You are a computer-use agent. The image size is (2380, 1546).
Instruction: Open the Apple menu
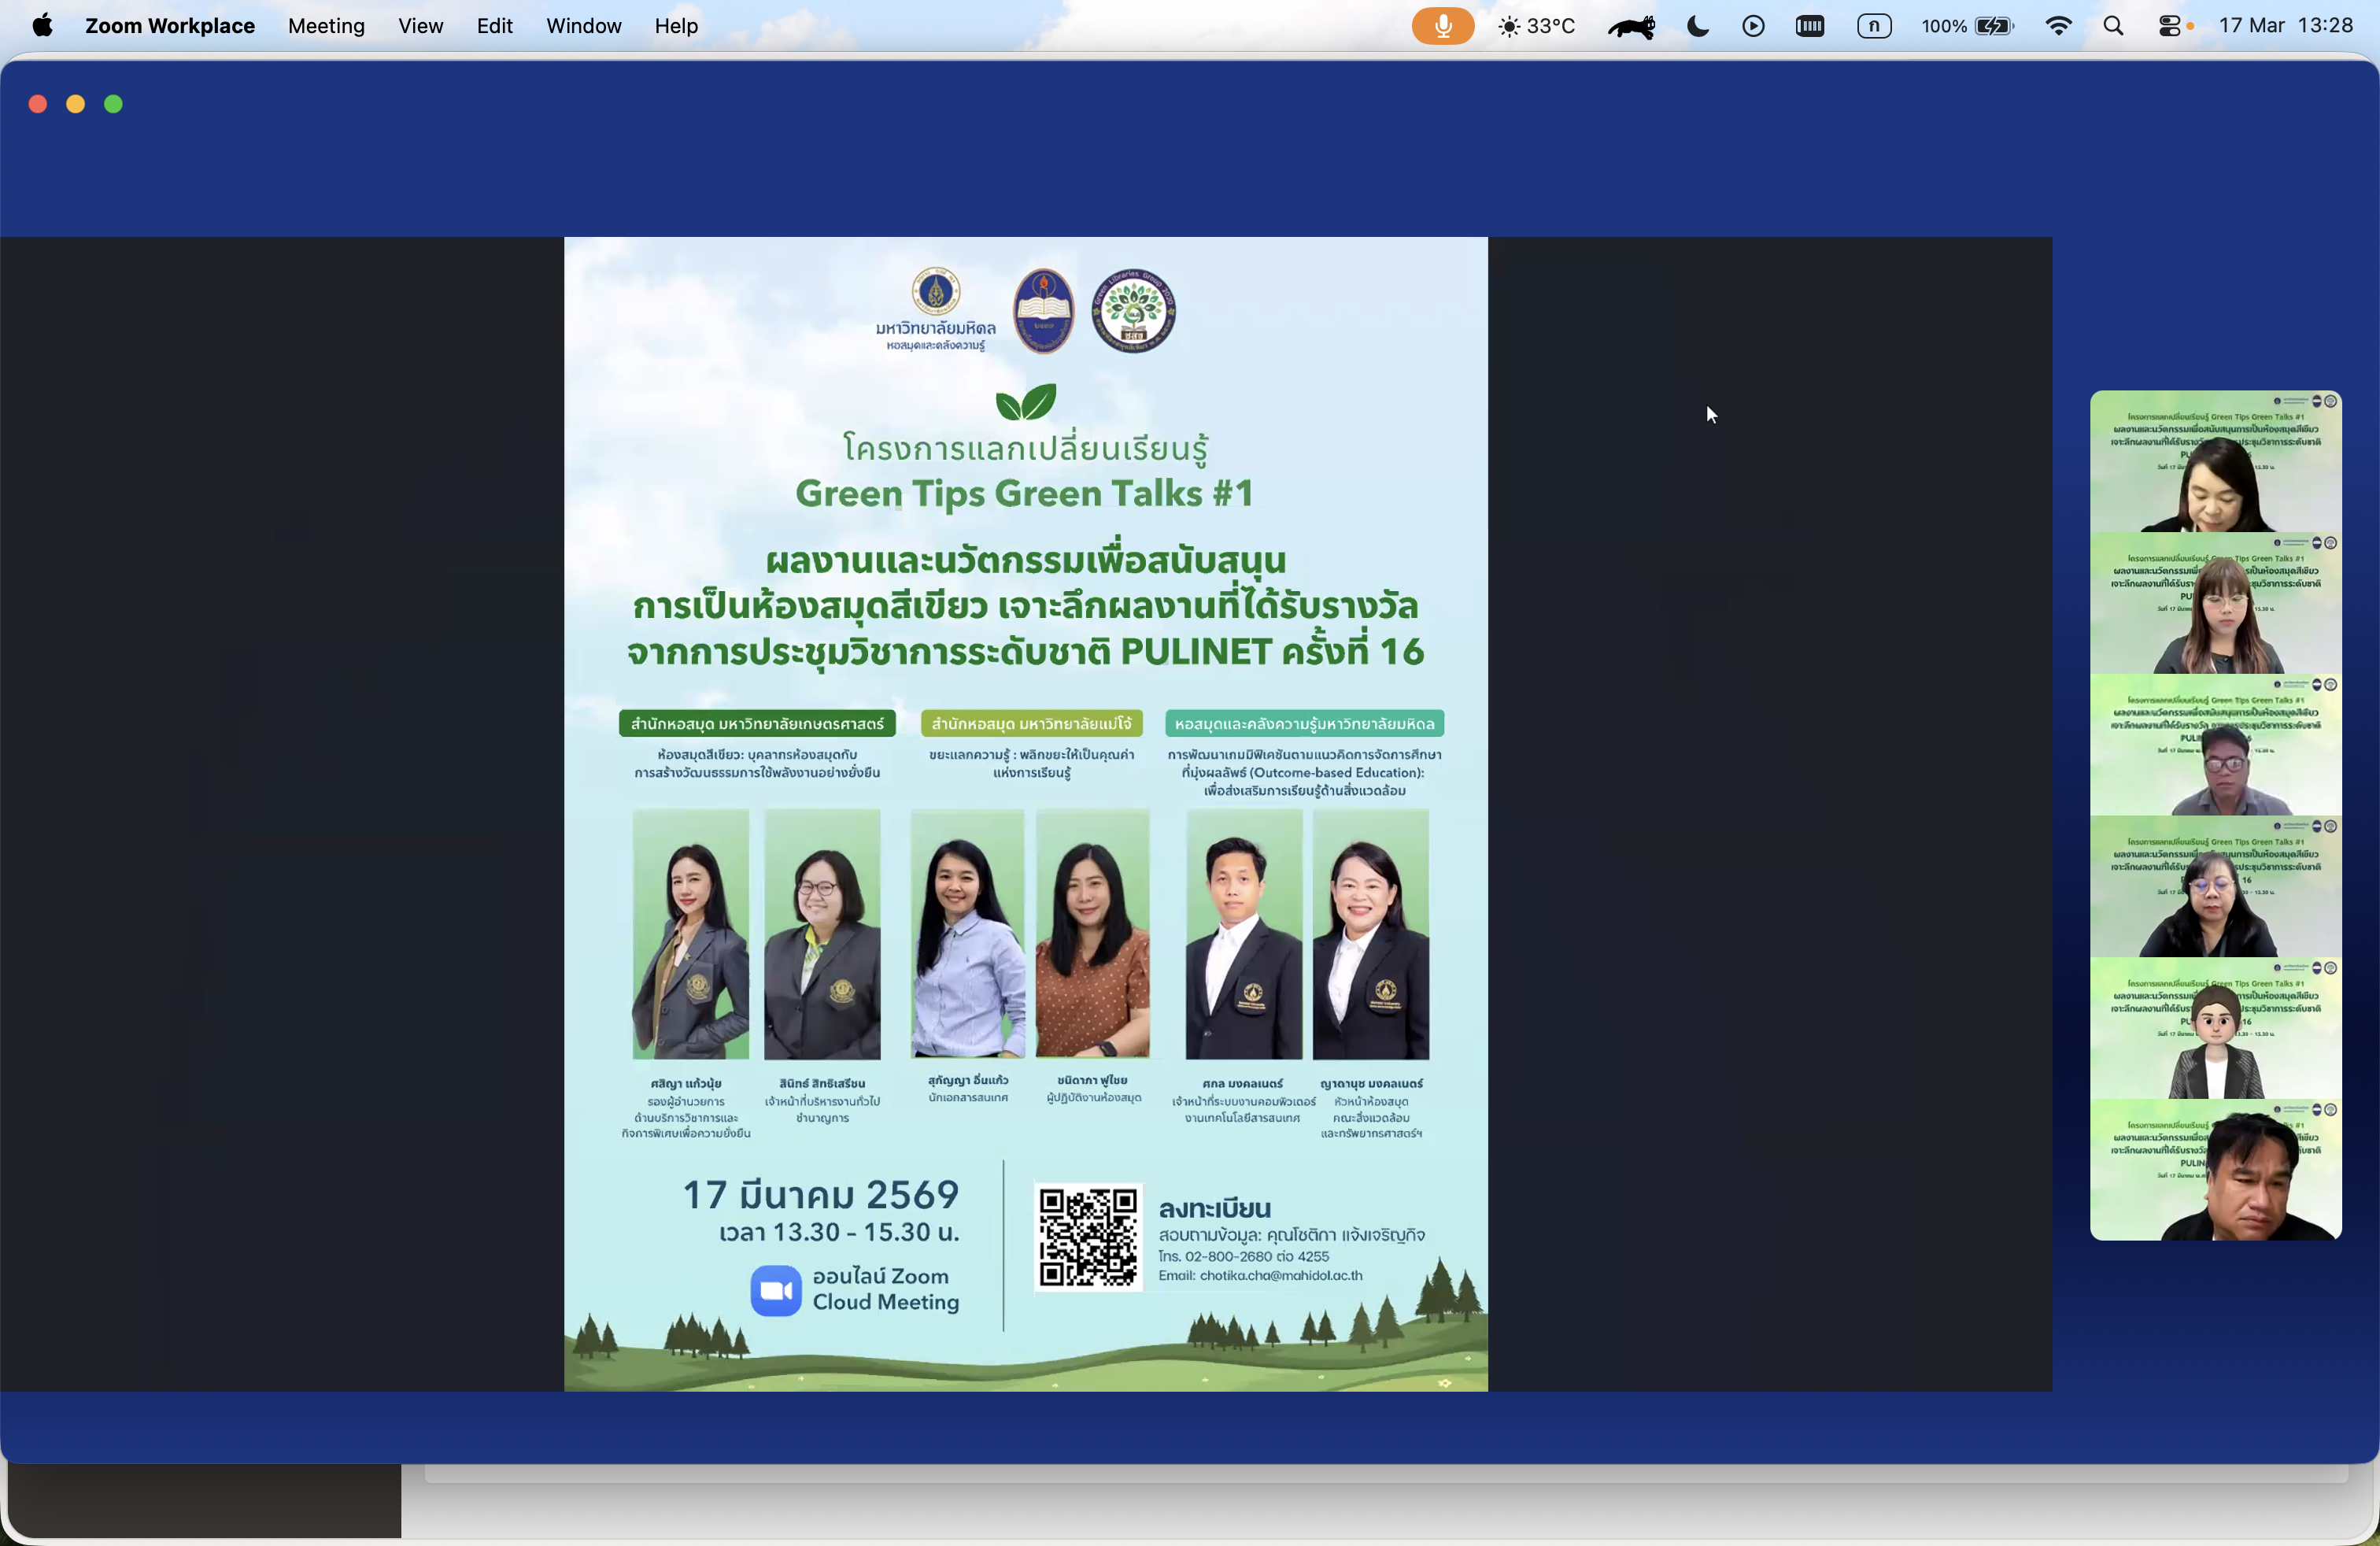pyautogui.click(x=42, y=26)
